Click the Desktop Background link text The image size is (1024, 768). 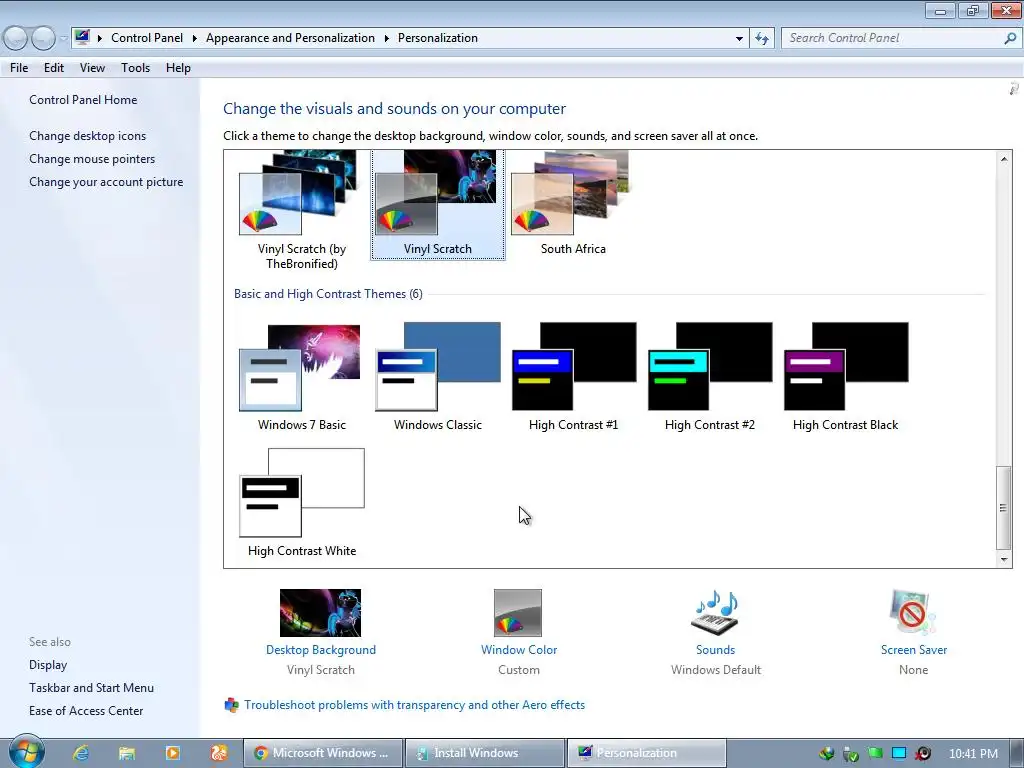(321, 650)
